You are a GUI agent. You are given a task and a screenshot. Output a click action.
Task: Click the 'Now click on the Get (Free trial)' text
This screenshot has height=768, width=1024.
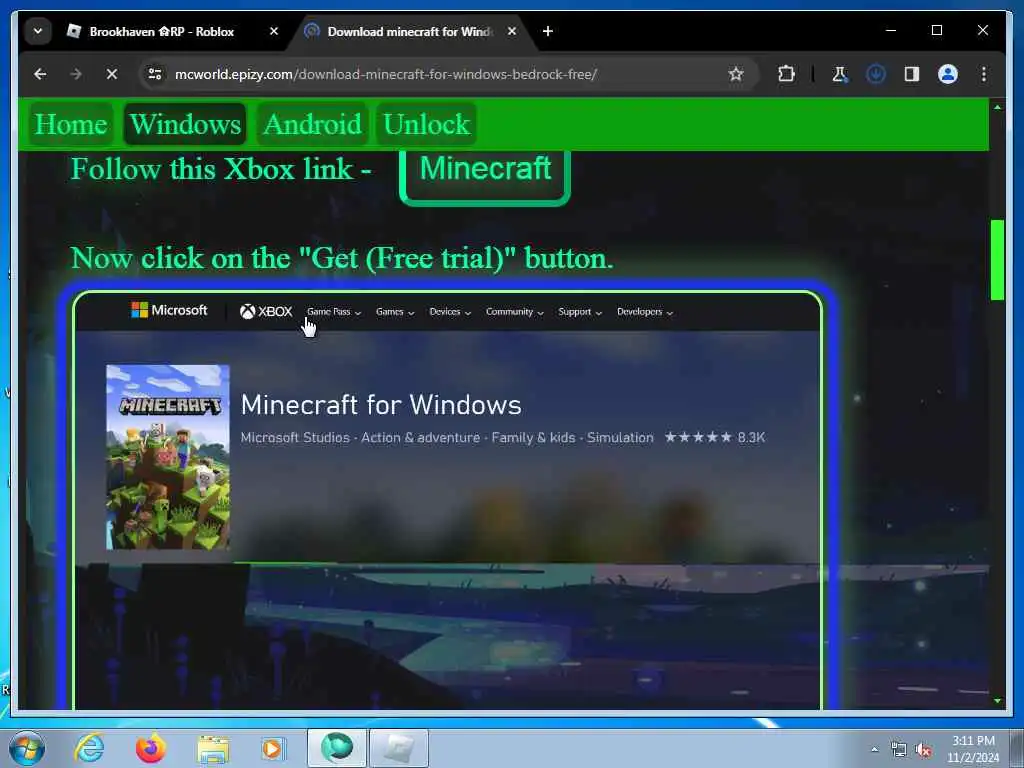[x=342, y=259]
